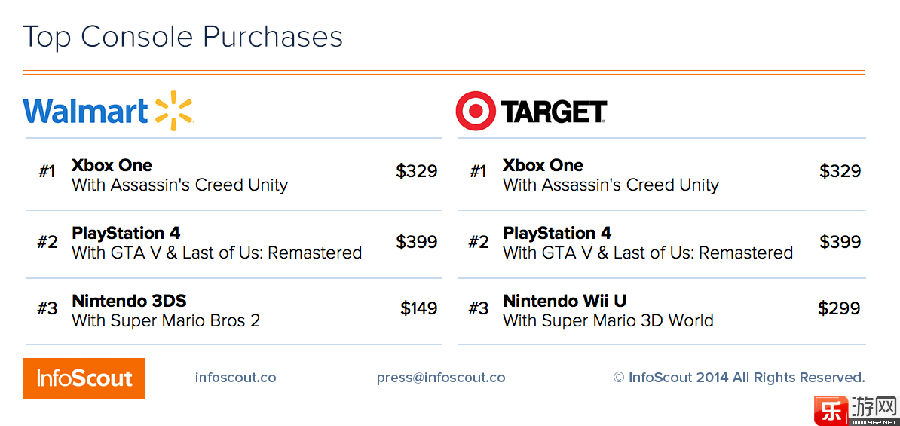Click the $299 price for Wii U

(x=840, y=308)
